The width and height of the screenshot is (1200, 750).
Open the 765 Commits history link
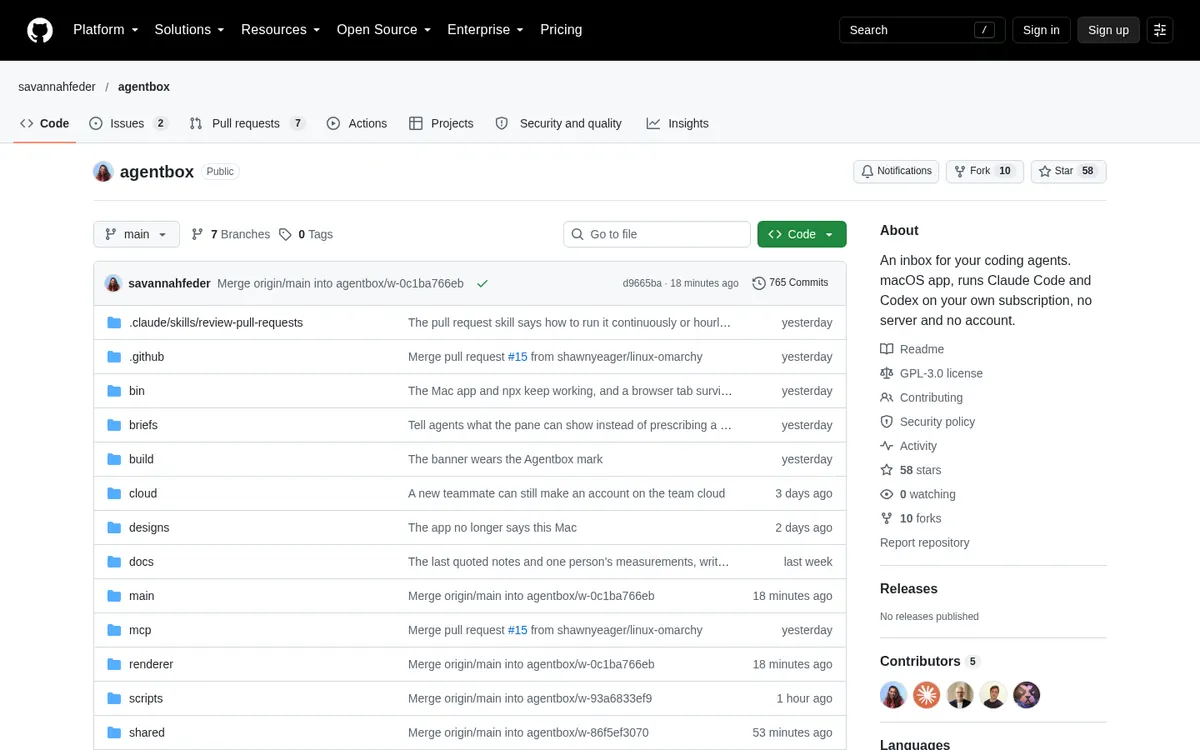coord(790,283)
